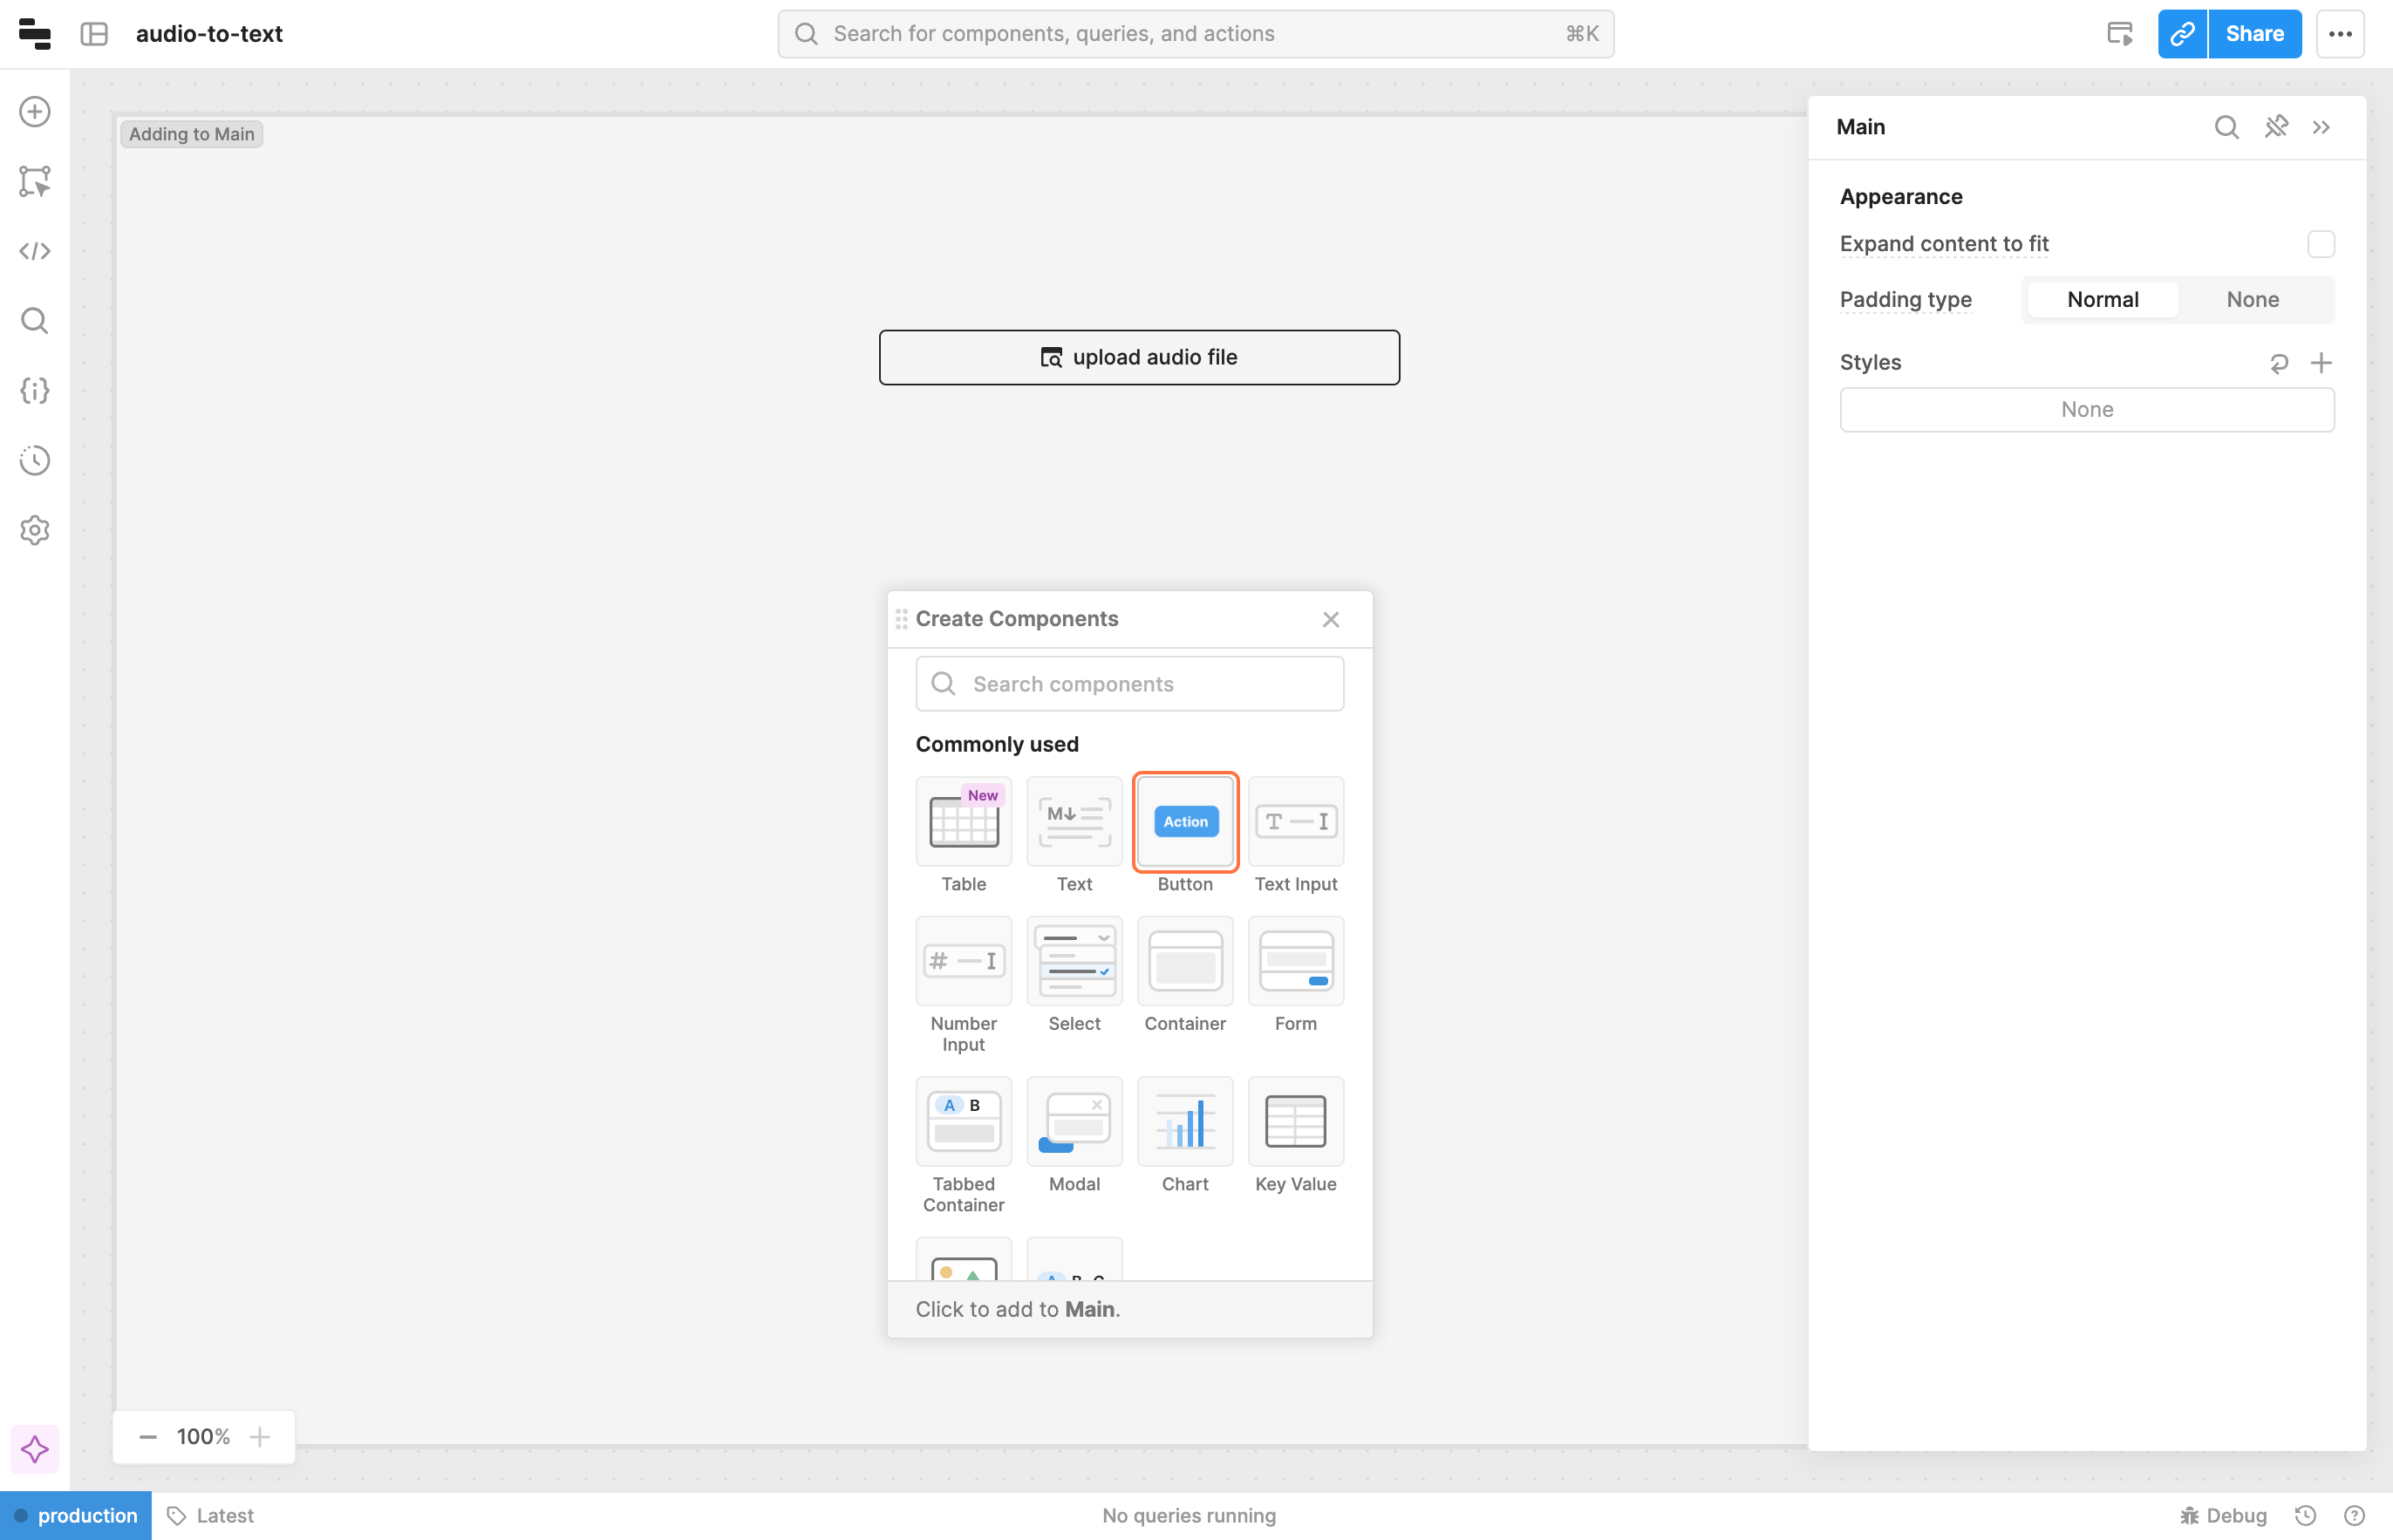Add the Button component to Main
2393x1540 pixels.
(x=1185, y=822)
